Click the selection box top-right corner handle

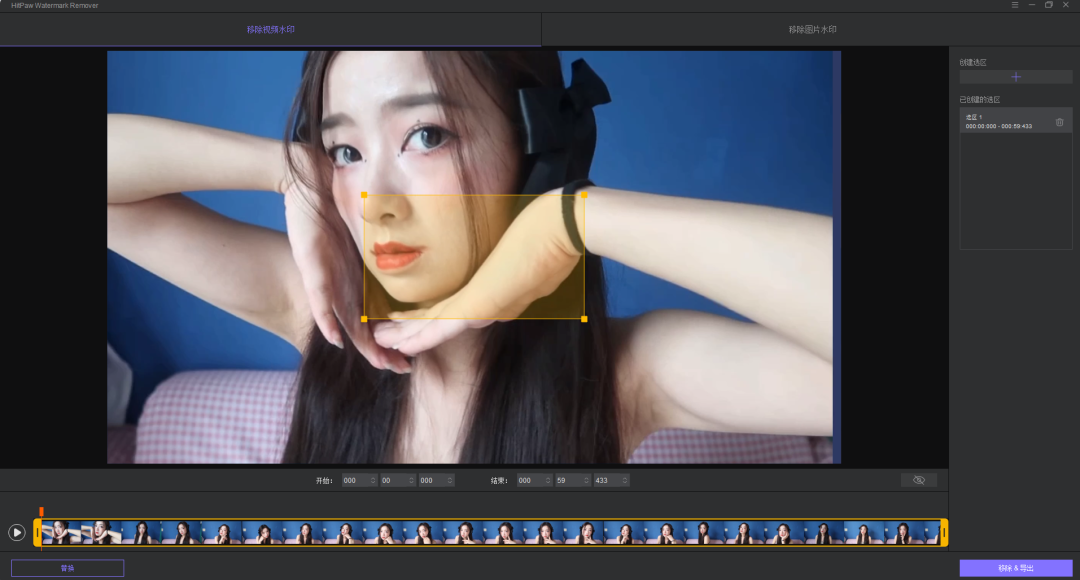[584, 195]
